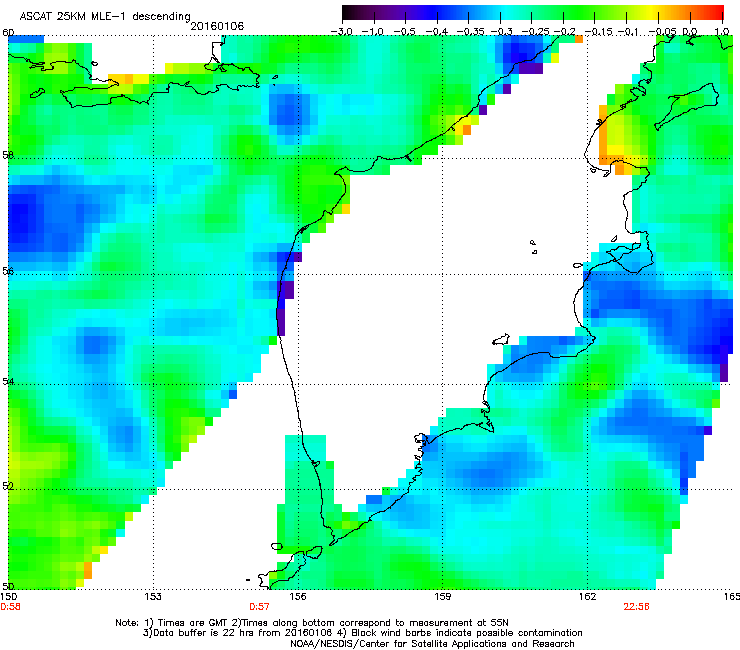
Task: Click the -0.25 color scale label
Action: click(x=535, y=32)
